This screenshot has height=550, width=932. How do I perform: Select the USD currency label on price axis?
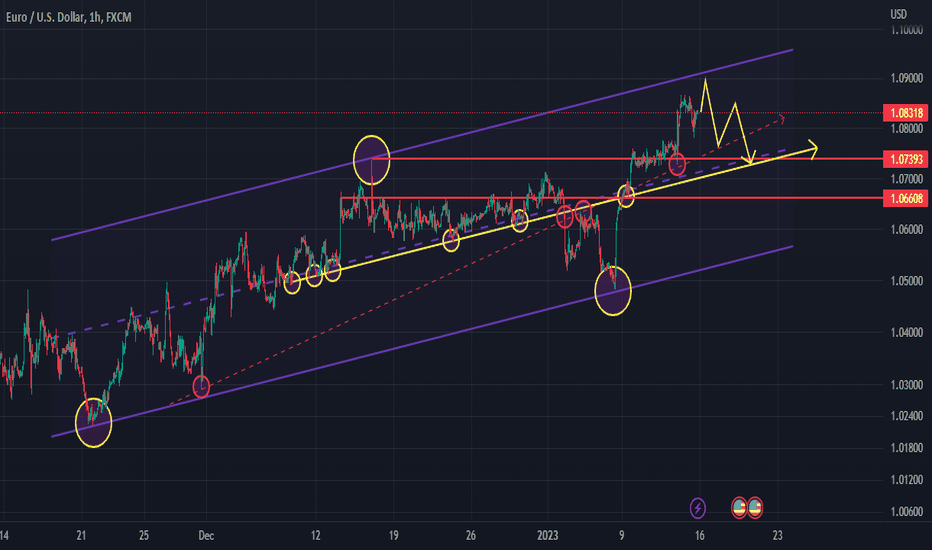click(x=898, y=14)
